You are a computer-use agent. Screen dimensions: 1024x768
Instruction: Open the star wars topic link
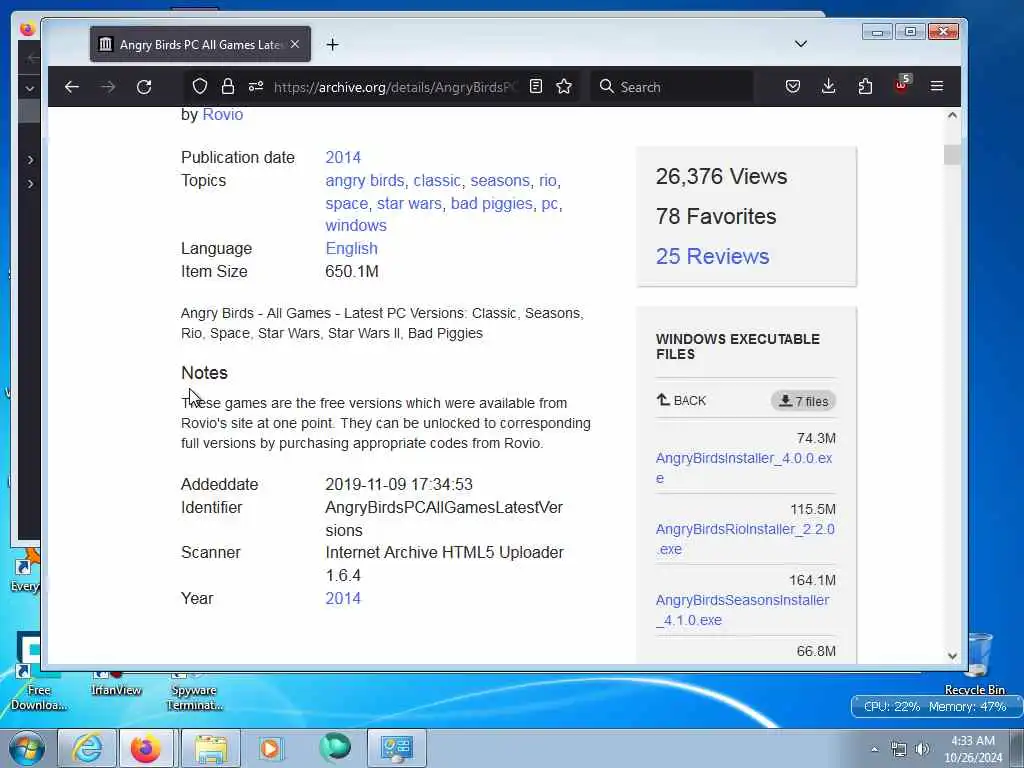409,204
